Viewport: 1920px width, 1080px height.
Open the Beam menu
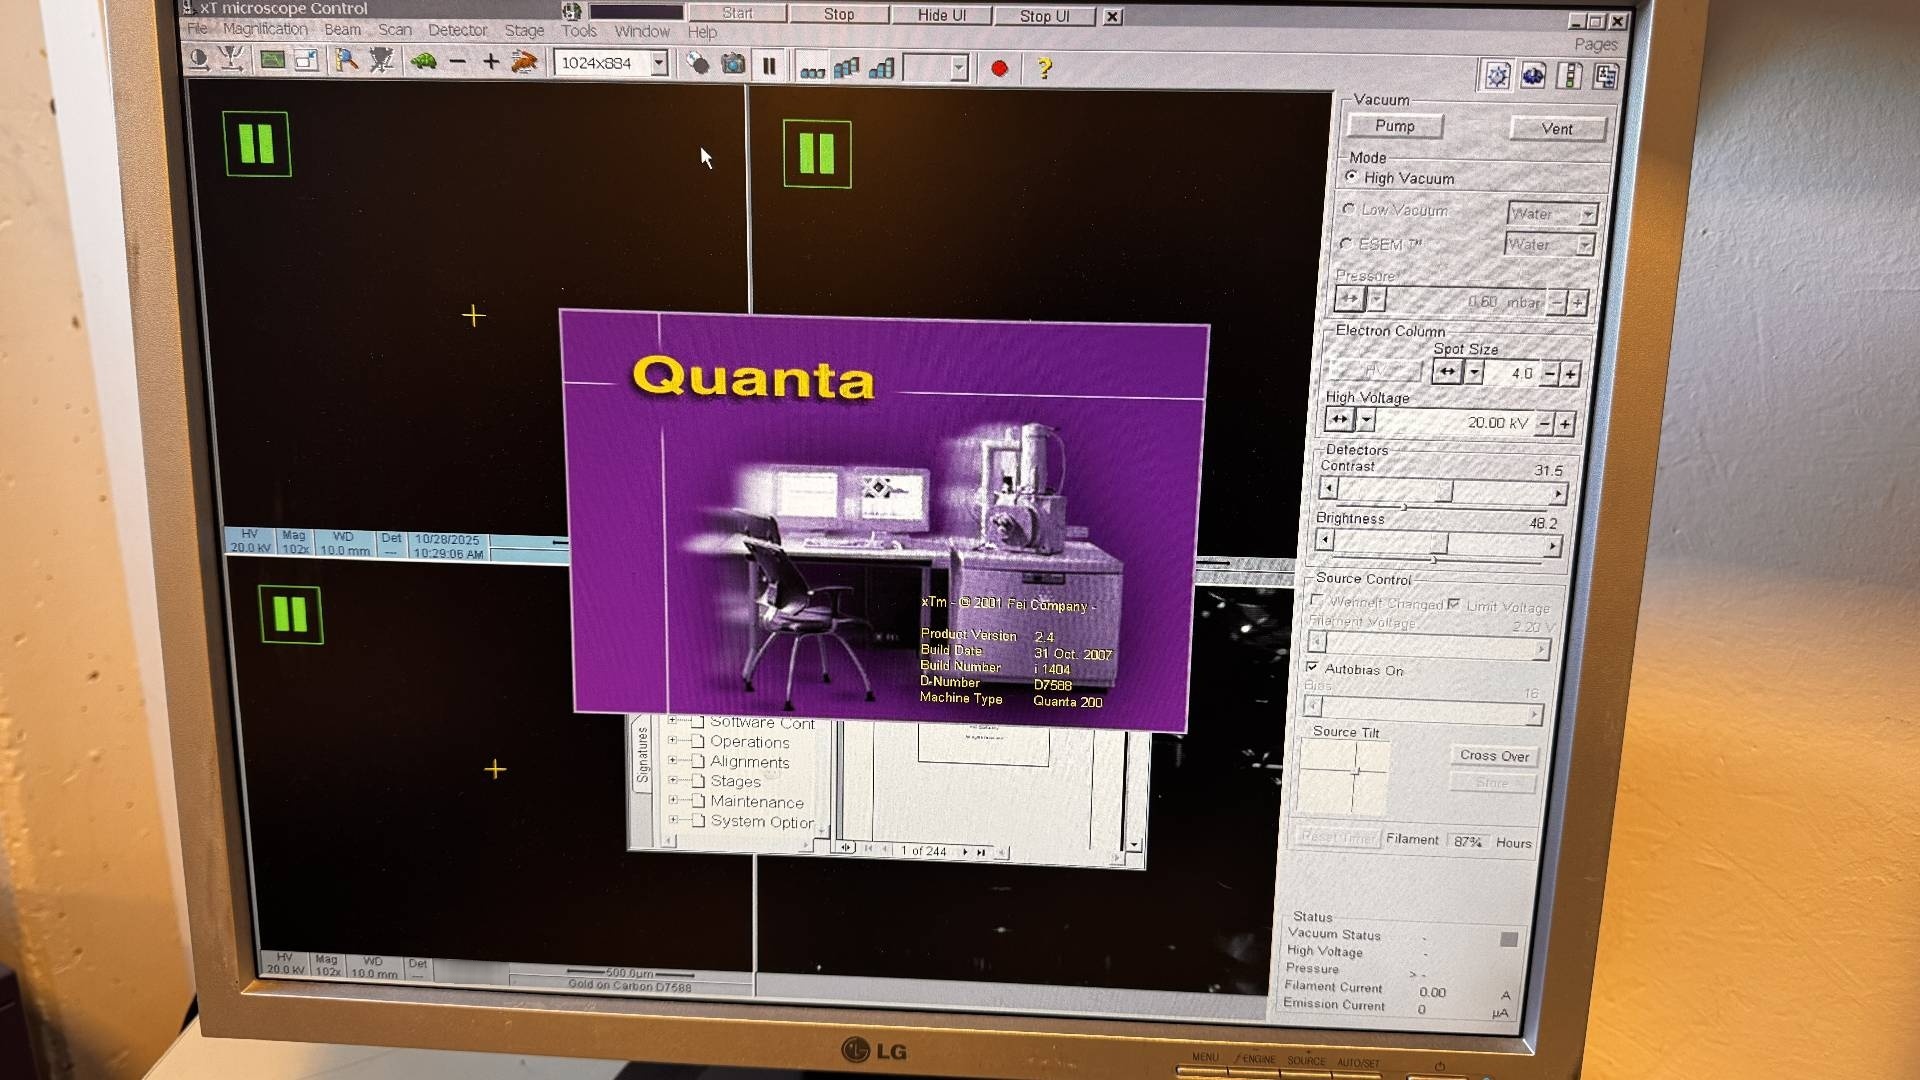pyautogui.click(x=342, y=30)
